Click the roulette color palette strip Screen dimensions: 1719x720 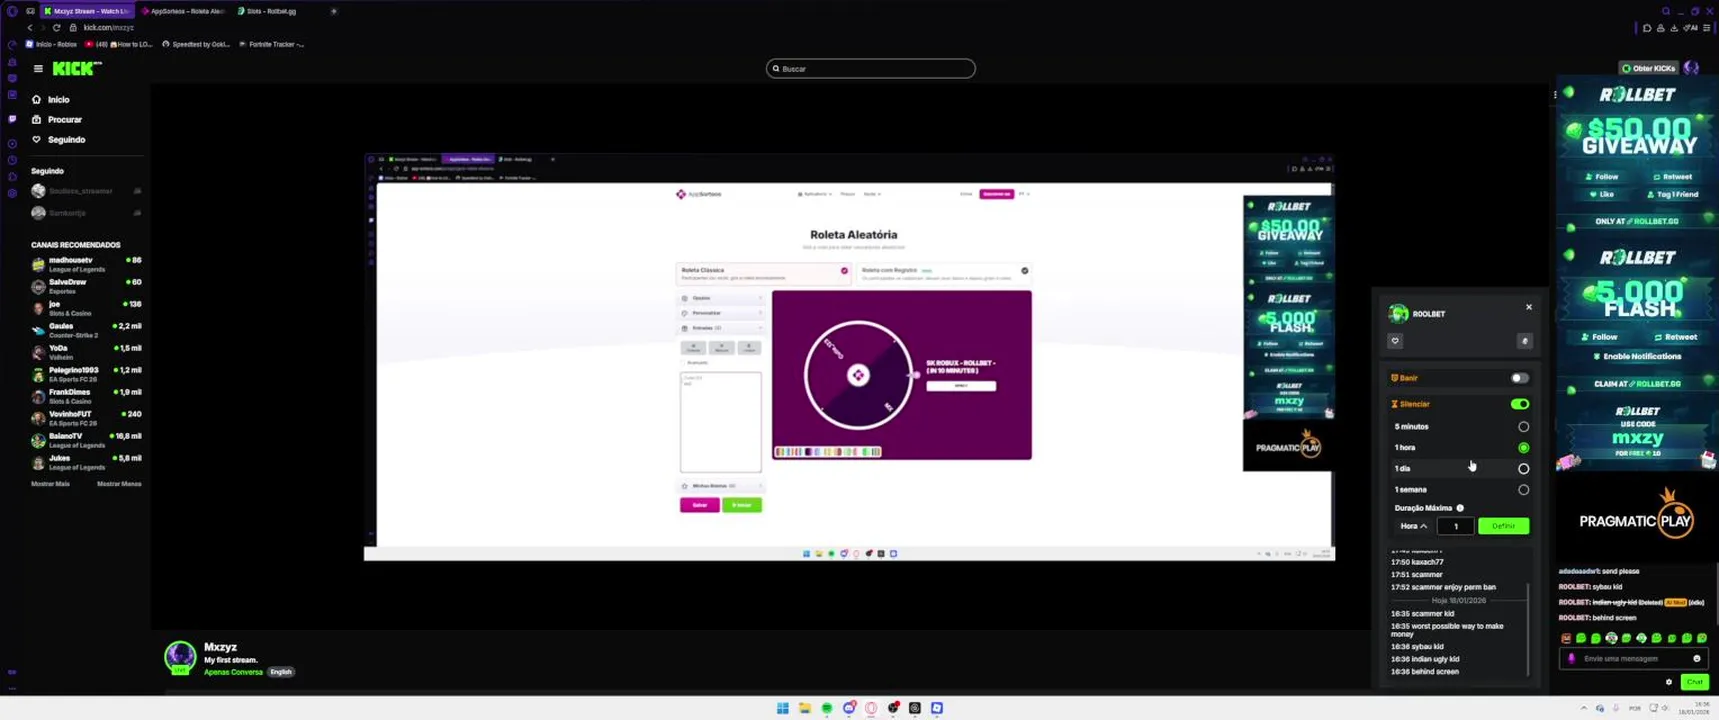tap(828, 452)
